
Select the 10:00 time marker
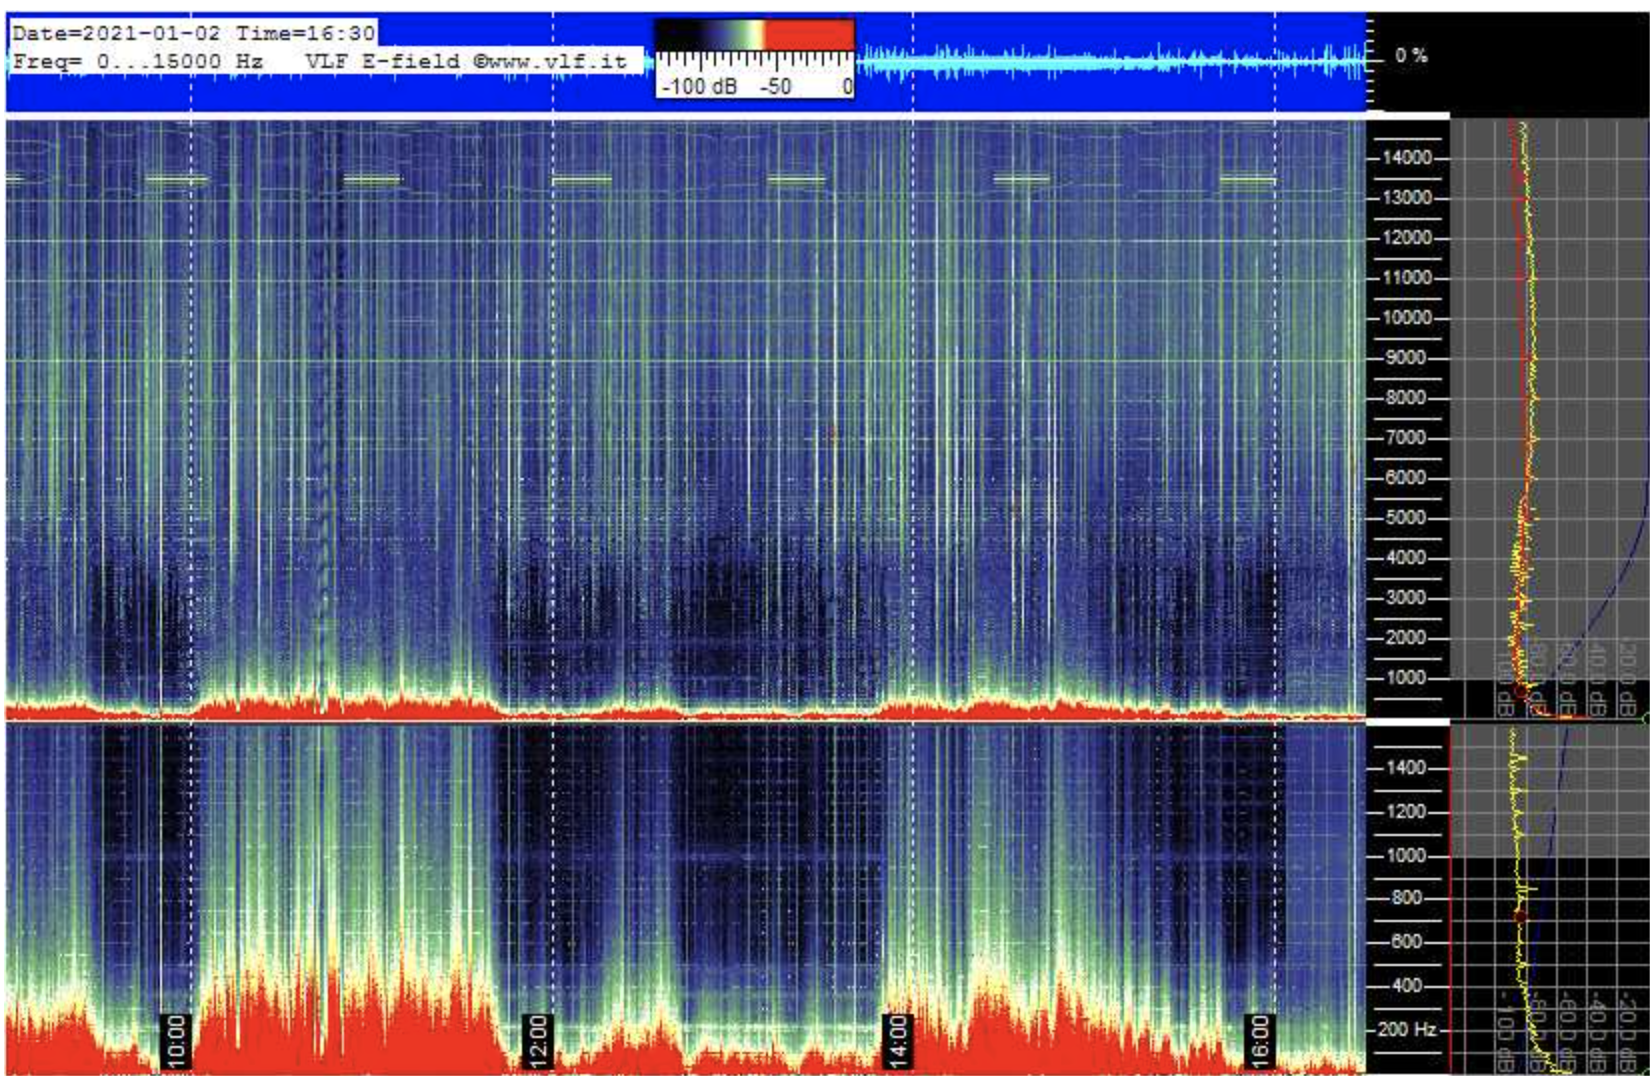(x=174, y=1041)
